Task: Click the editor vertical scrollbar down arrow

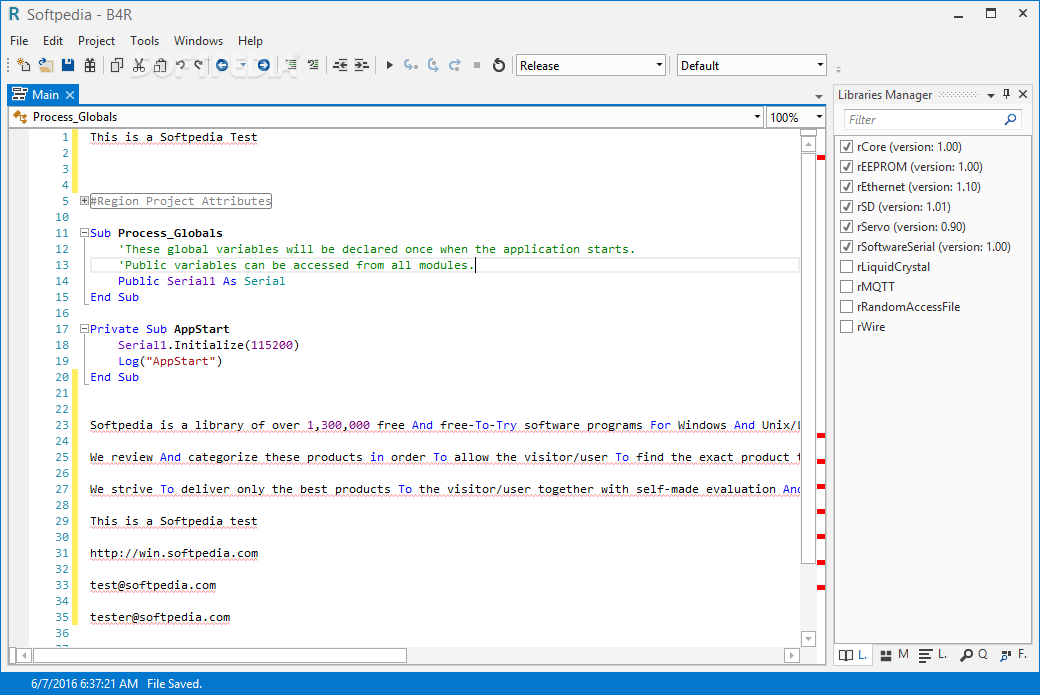Action: coord(808,639)
